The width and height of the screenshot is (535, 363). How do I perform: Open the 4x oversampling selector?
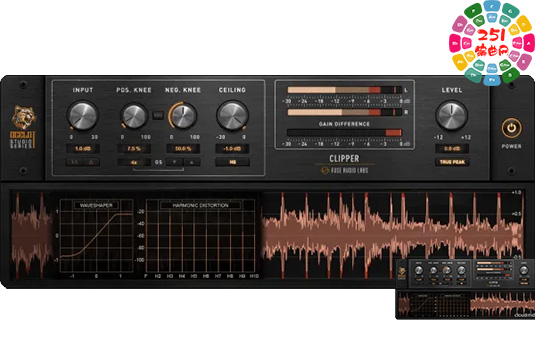pyautogui.click(x=134, y=162)
